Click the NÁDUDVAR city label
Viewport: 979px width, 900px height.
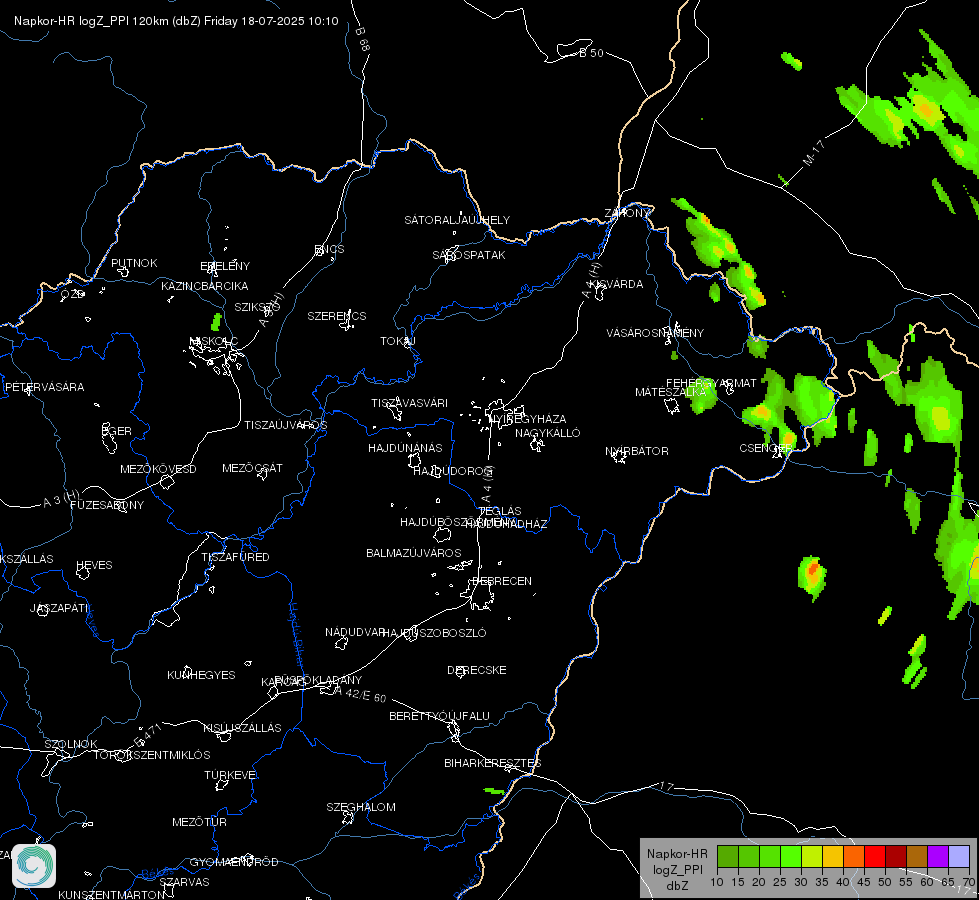(x=355, y=632)
